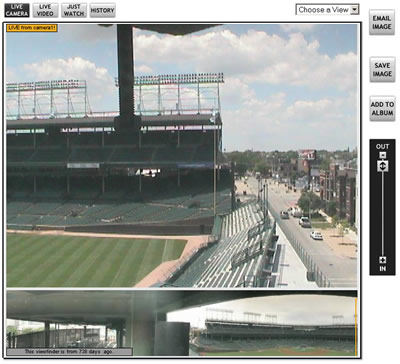Click the Save Image button
Screen dimensions: 400x364
point(382,70)
